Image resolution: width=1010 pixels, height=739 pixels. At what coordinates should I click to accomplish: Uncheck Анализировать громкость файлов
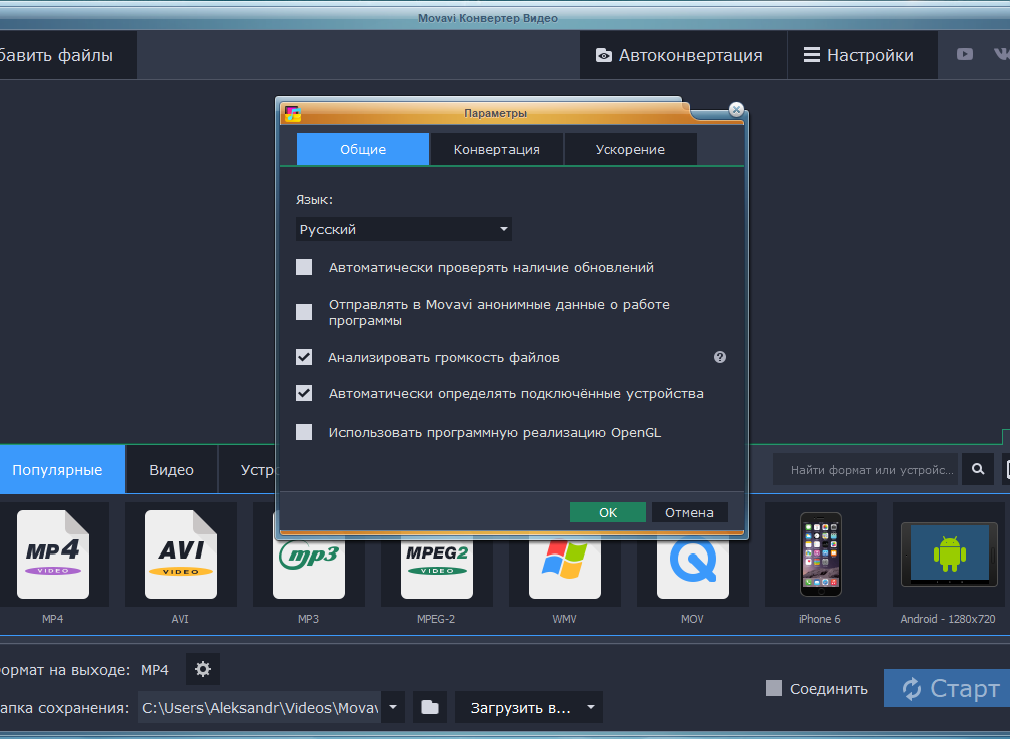[304, 357]
